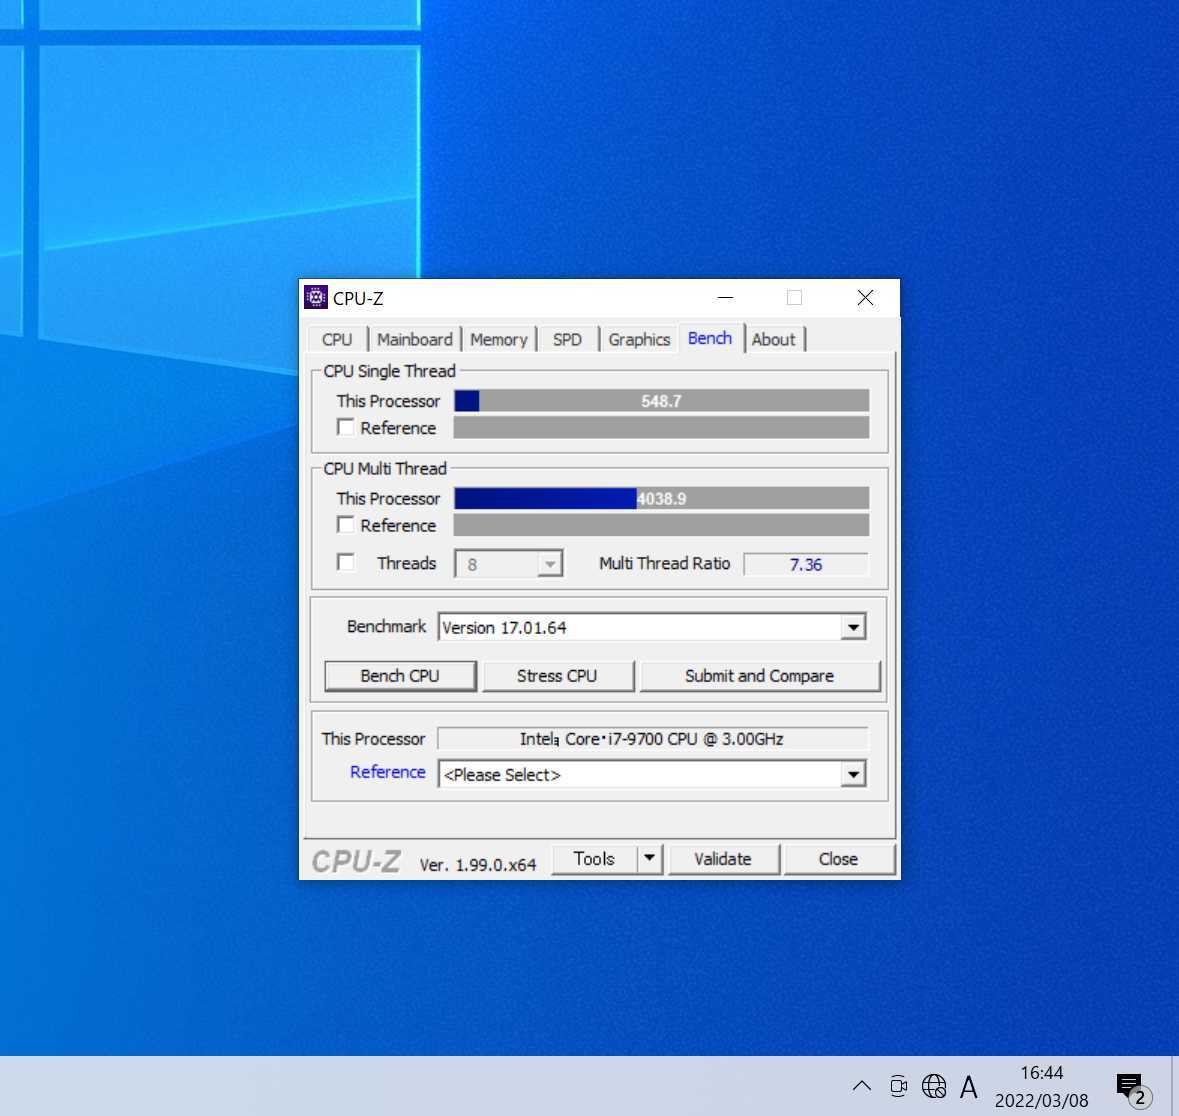Click Show desktop sliver at taskbar end
This screenshot has width=1179, height=1116.
(1174, 1086)
